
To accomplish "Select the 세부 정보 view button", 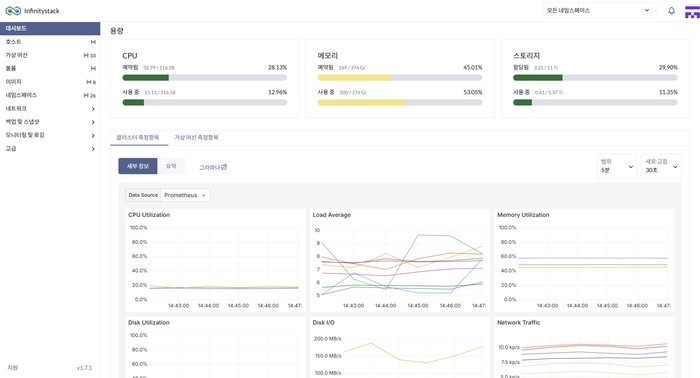I will [138, 166].
